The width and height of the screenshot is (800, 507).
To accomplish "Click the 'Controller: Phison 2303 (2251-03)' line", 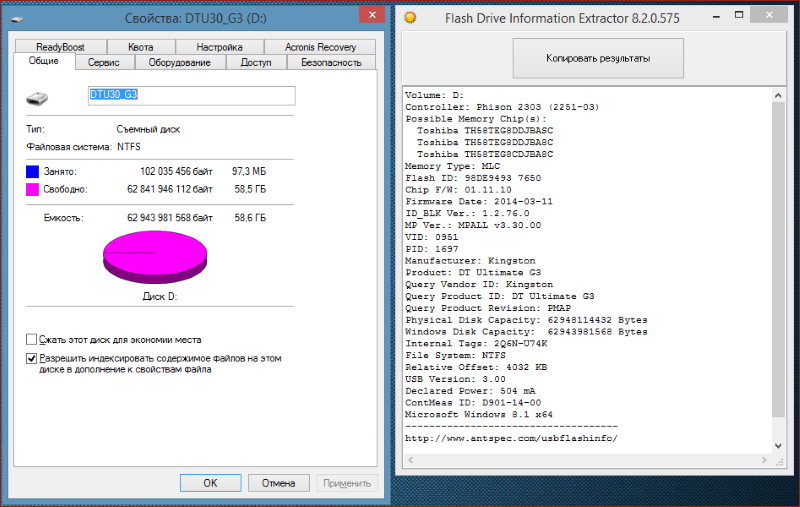I will coord(502,107).
